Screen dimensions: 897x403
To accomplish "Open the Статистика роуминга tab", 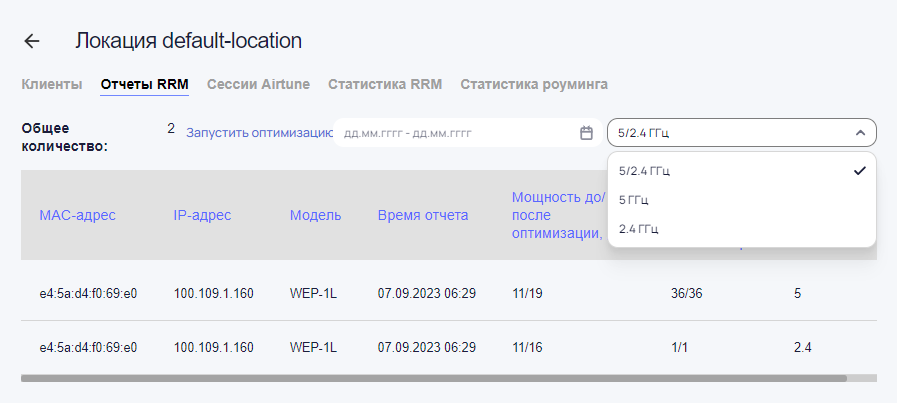I will tap(534, 84).
